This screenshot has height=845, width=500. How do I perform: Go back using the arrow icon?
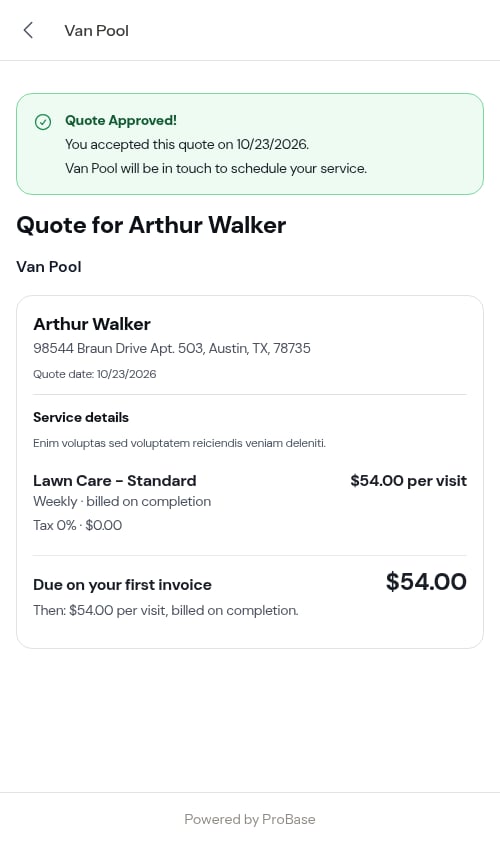click(29, 30)
